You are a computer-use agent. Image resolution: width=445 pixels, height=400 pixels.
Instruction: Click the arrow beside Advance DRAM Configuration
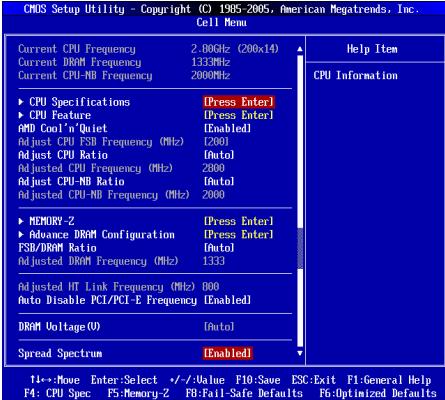[x=21, y=235]
